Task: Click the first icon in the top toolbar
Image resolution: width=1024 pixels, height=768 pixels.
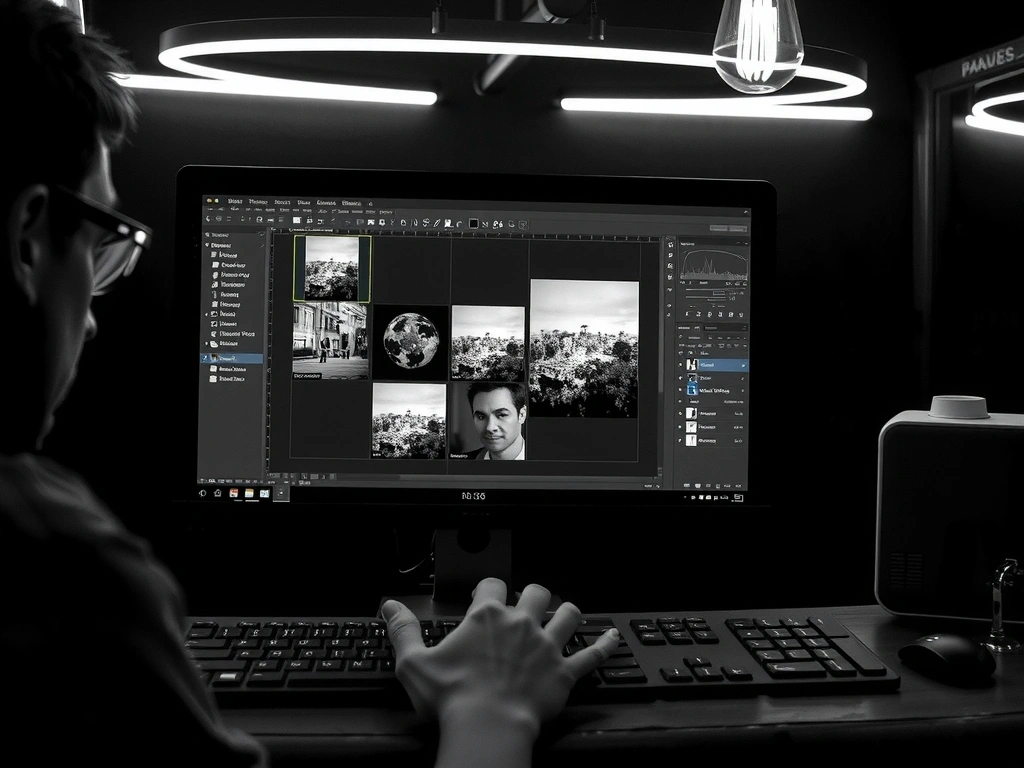Action: tap(208, 219)
